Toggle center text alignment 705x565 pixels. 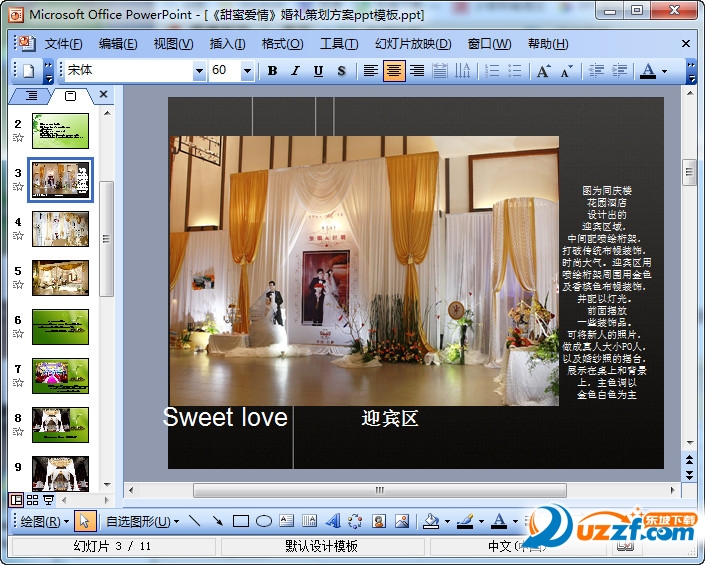[x=394, y=71]
